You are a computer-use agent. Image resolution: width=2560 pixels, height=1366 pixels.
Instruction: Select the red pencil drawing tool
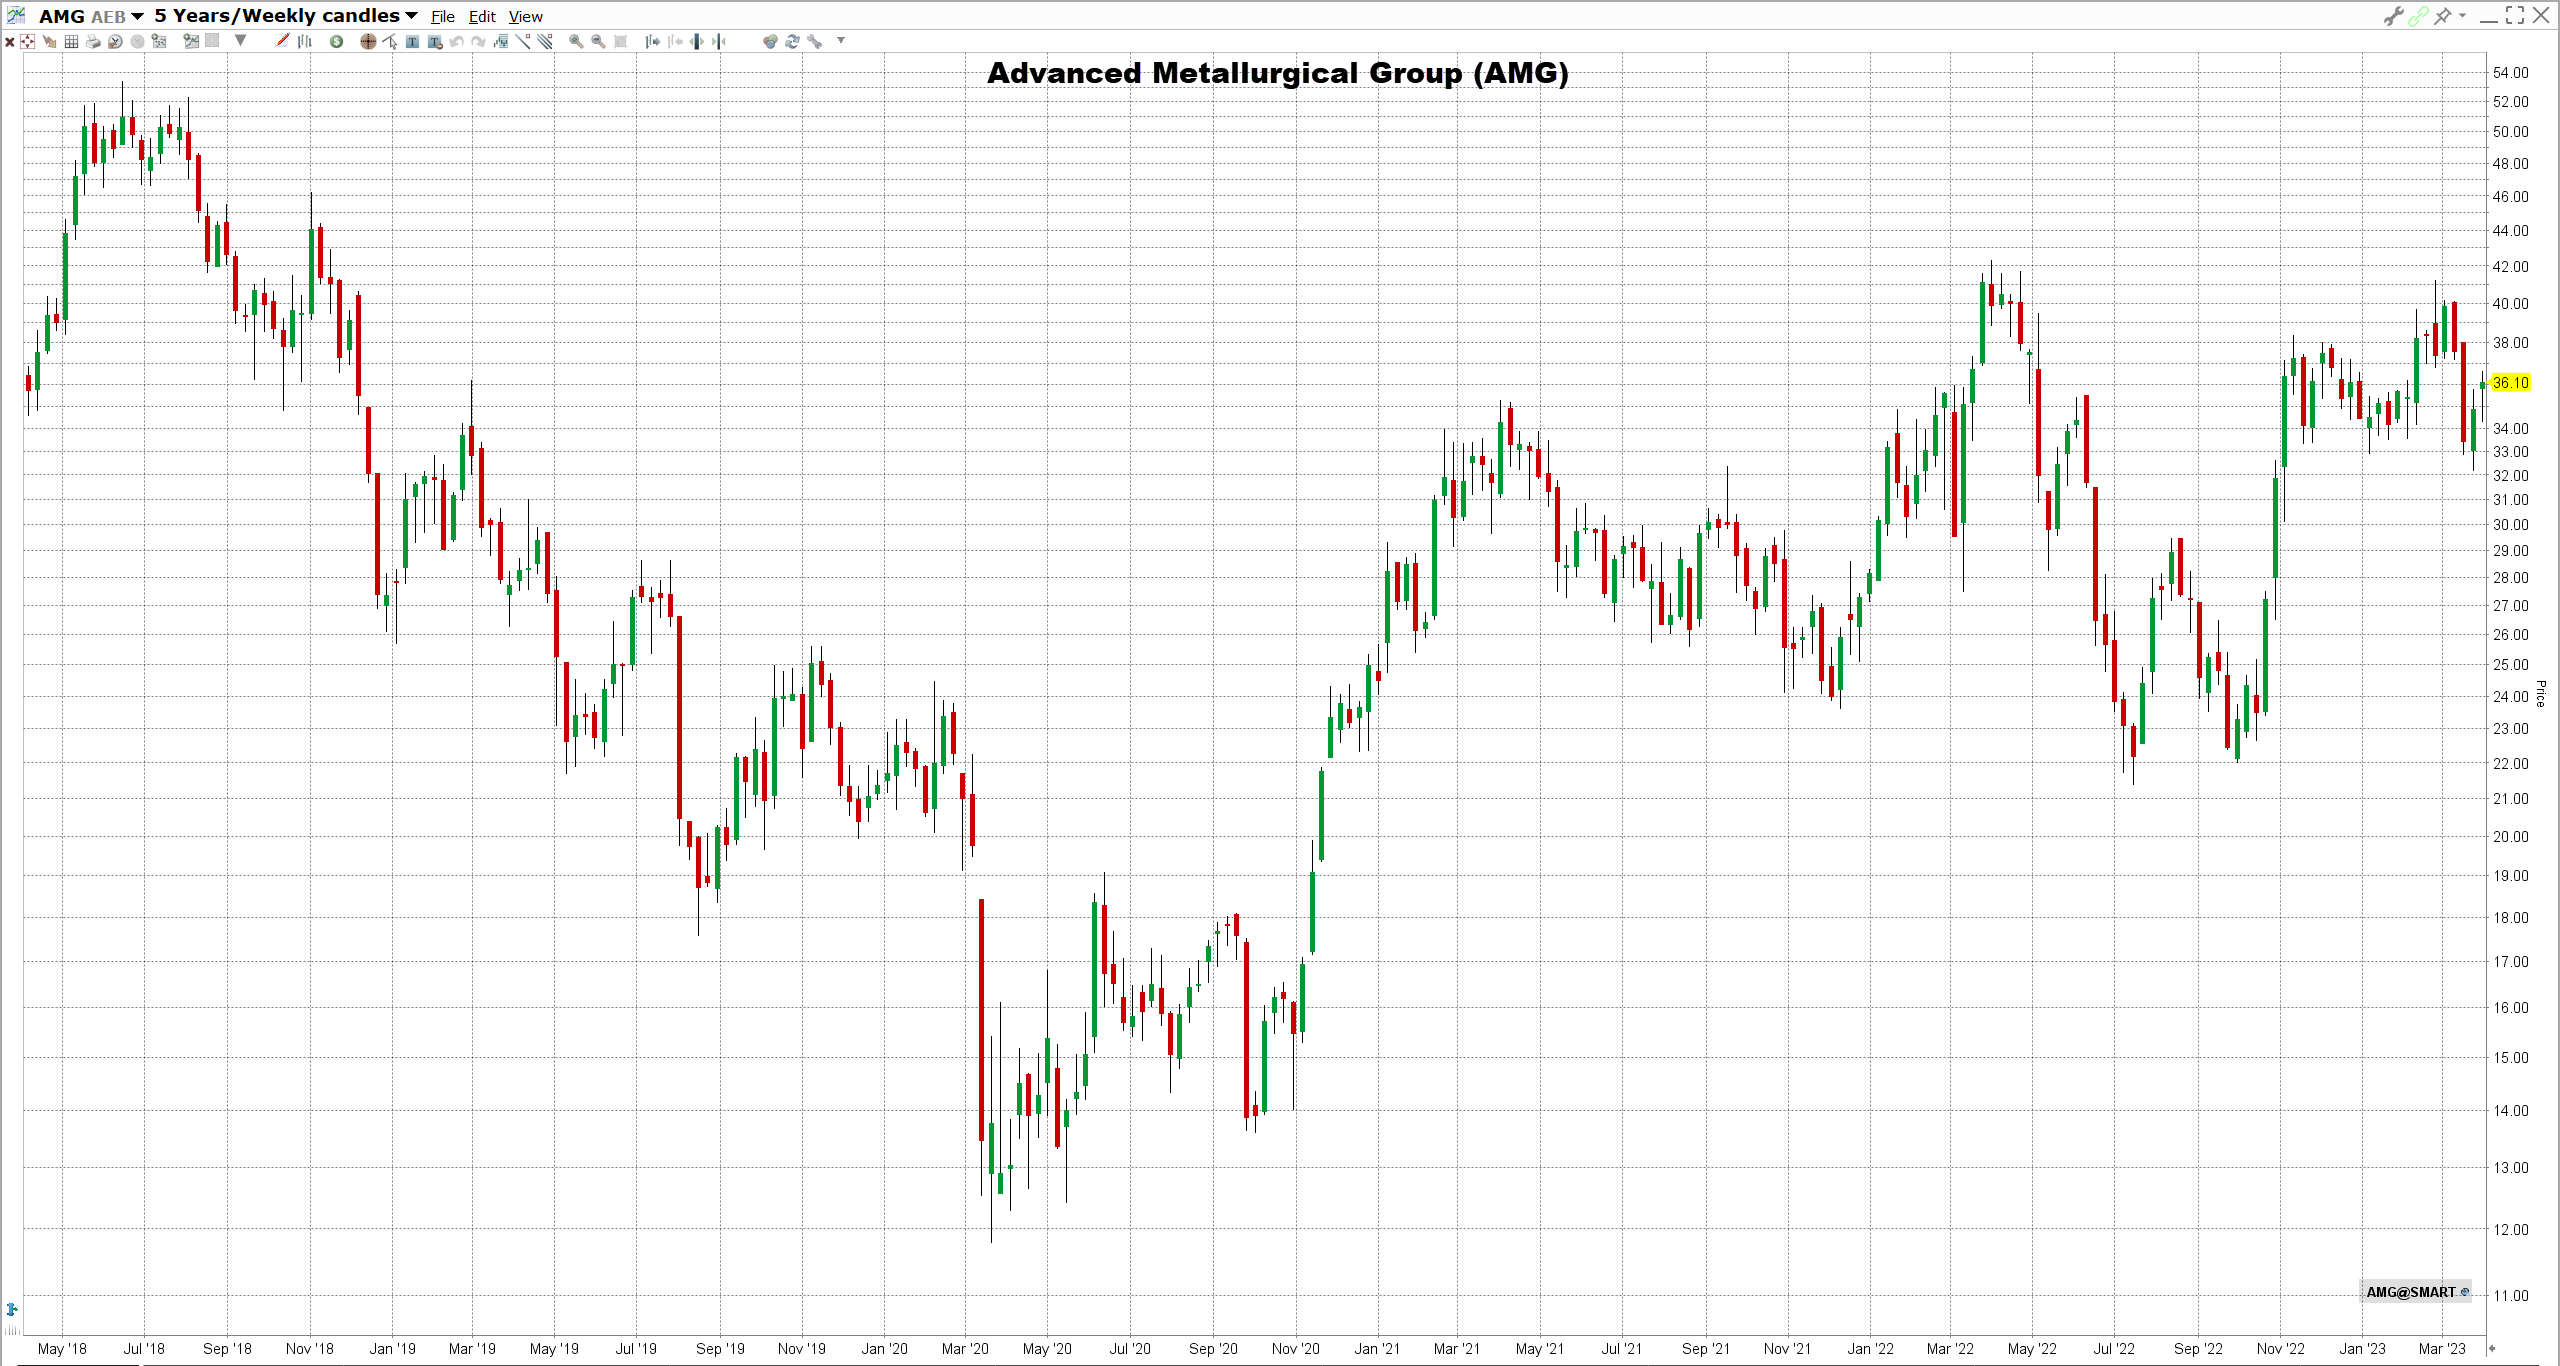coord(282,40)
